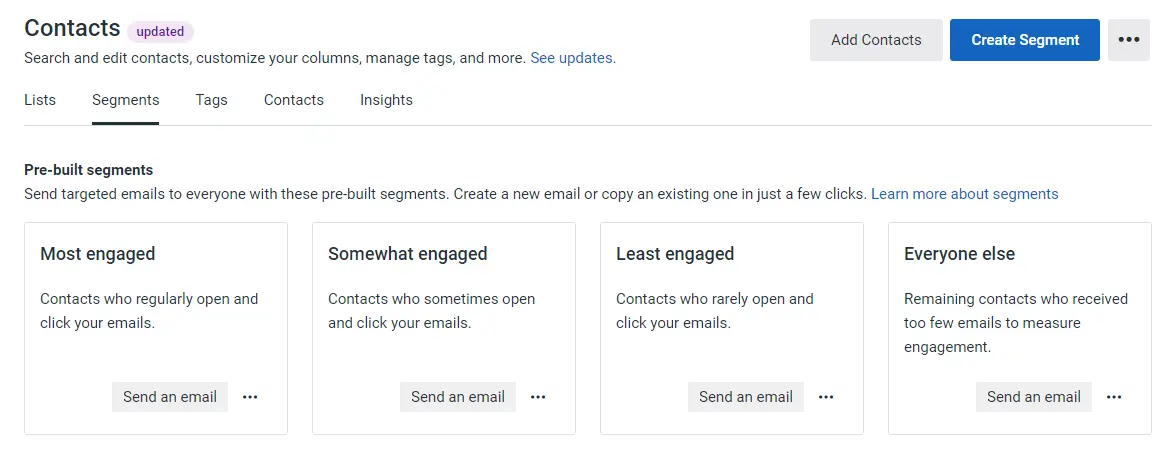Send an email to Least engaged segment
This screenshot has height=449, width=1176.
pyautogui.click(x=746, y=397)
